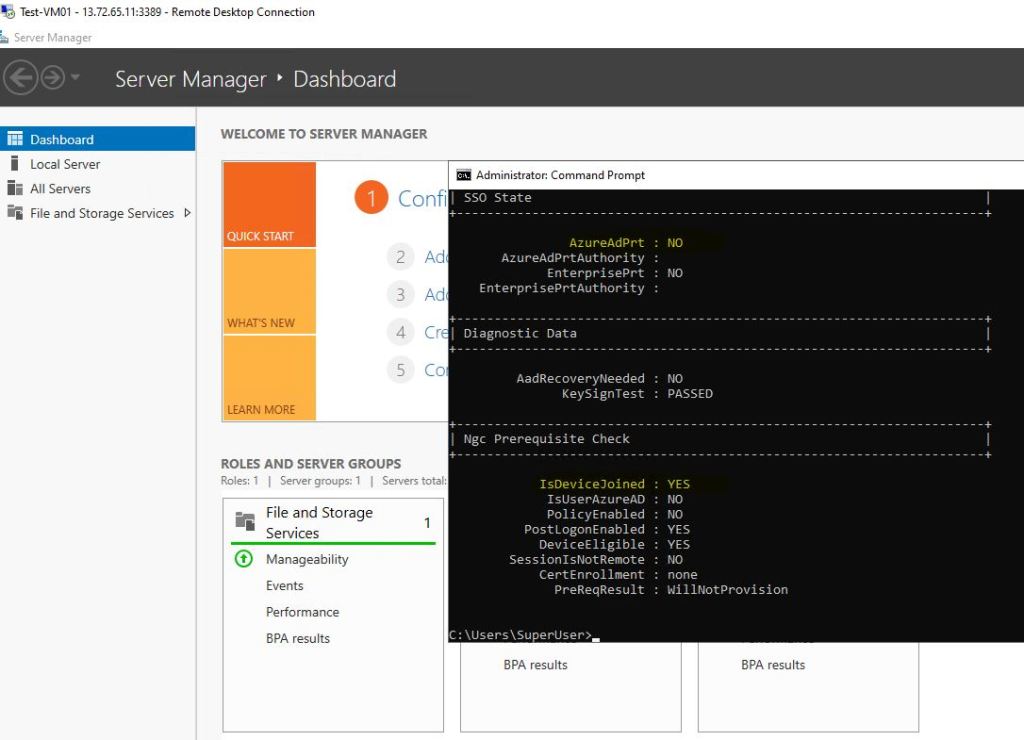Screen dimensions: 1024x740
Task: Select Local Server in the navigation pane
Action: click(65, 164)
